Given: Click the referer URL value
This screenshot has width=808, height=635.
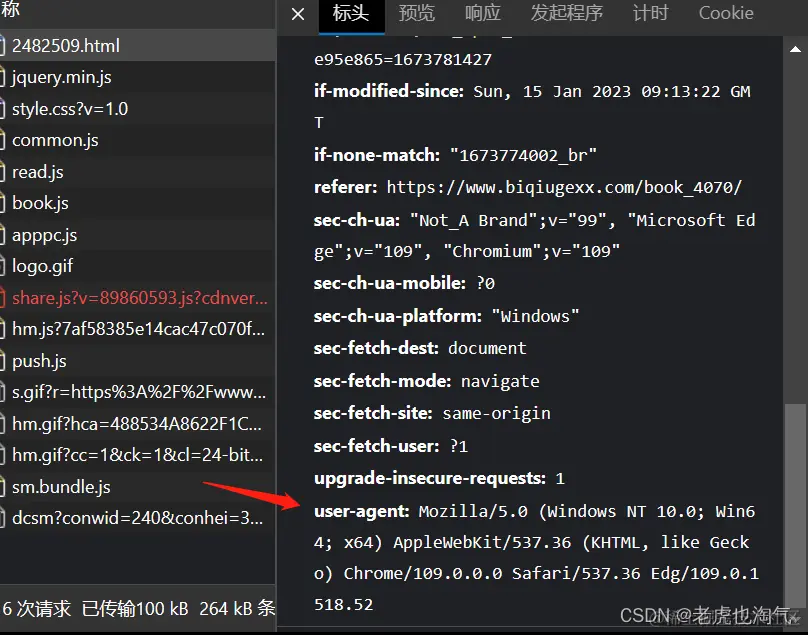Looking at the screenshot, I should coord(564,187).
